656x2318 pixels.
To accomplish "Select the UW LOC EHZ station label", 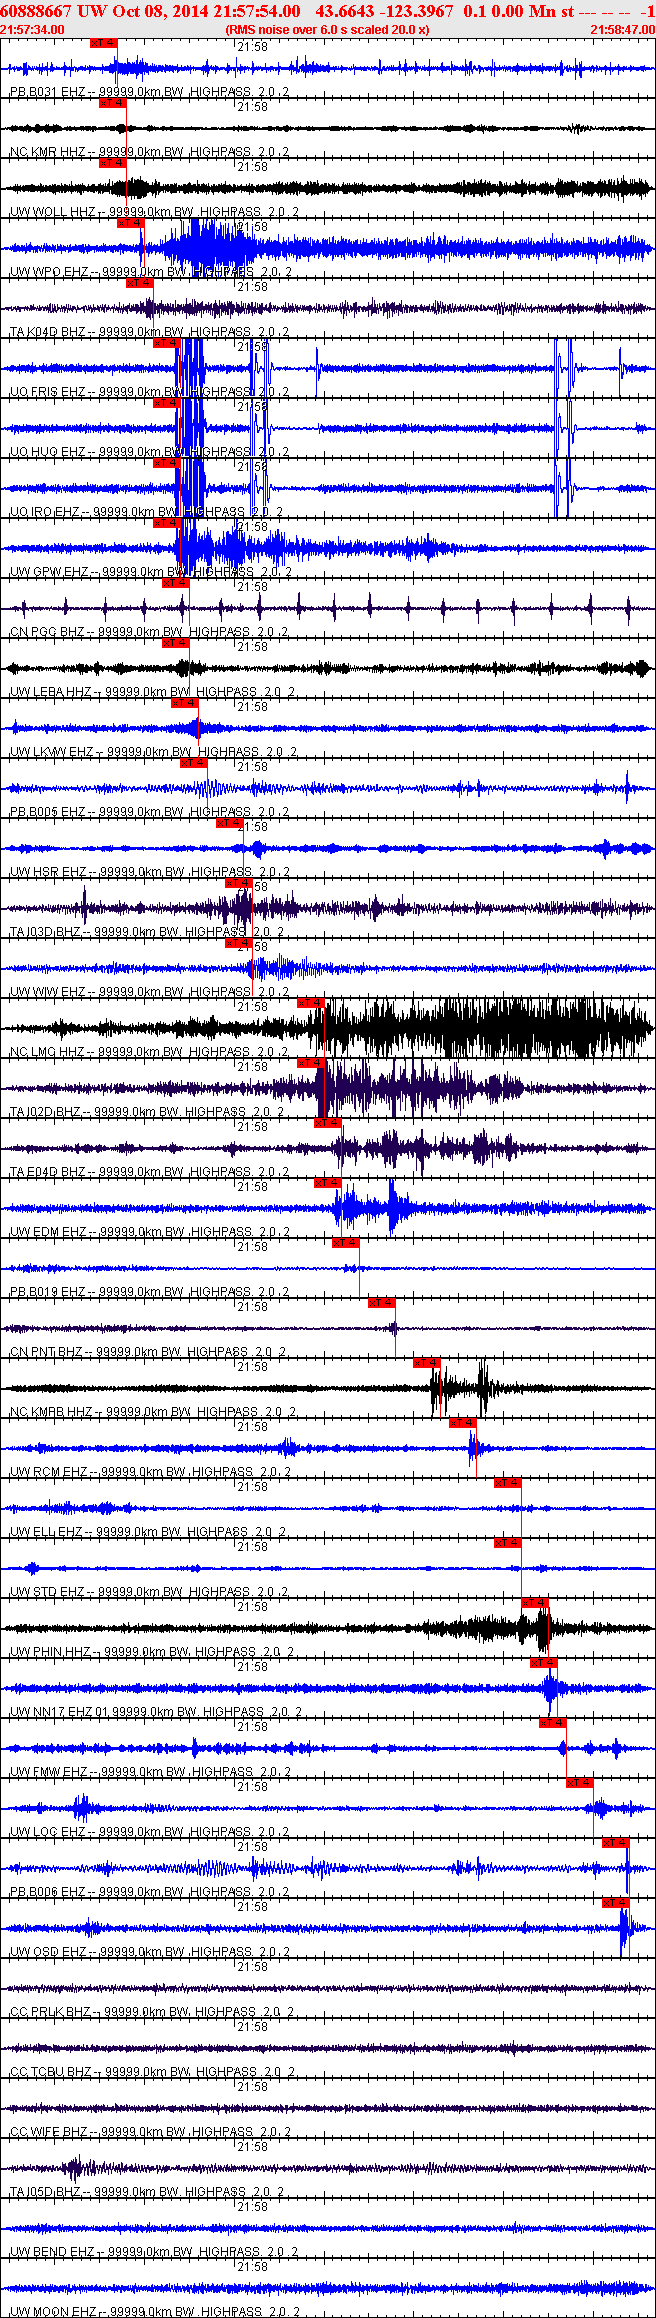I will (150, 1832).
